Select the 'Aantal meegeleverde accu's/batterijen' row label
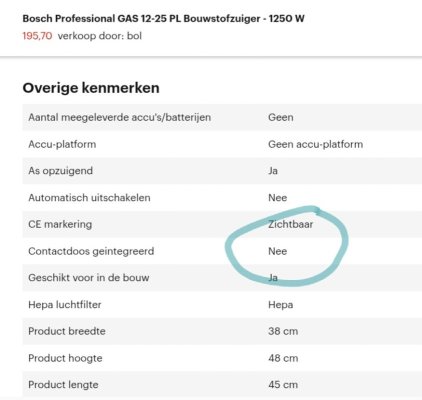422x400 pixels. 120,117
